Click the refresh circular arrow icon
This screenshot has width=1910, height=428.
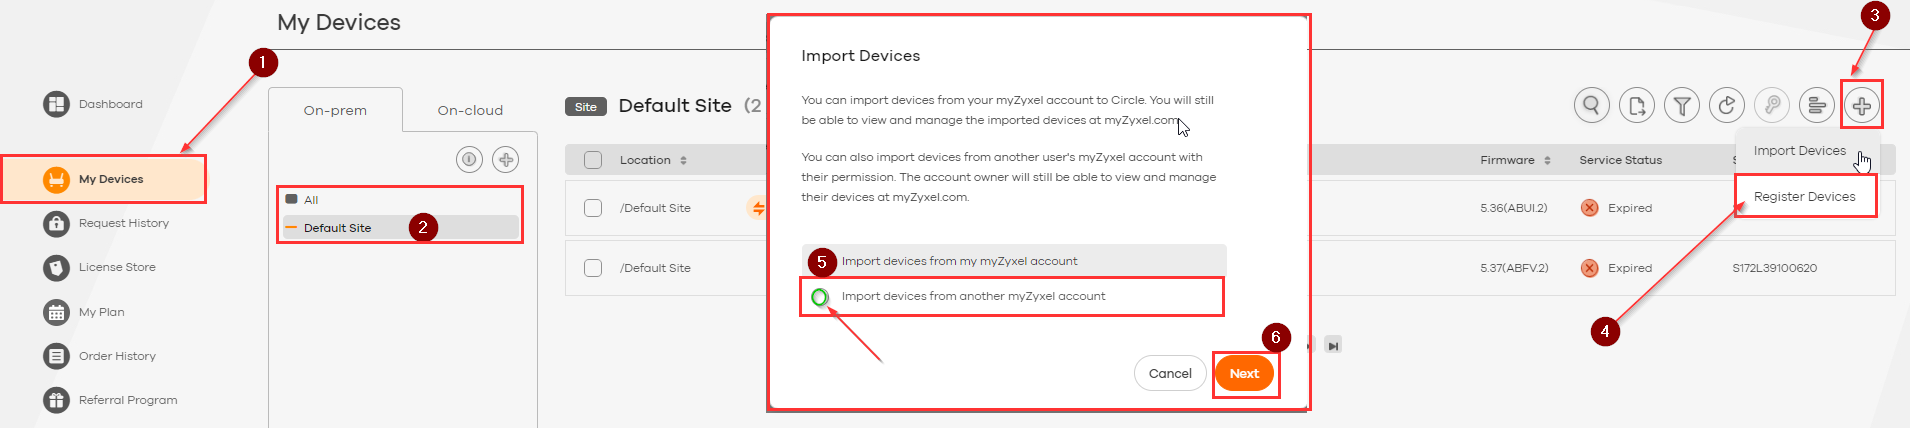pos(1727,105)
